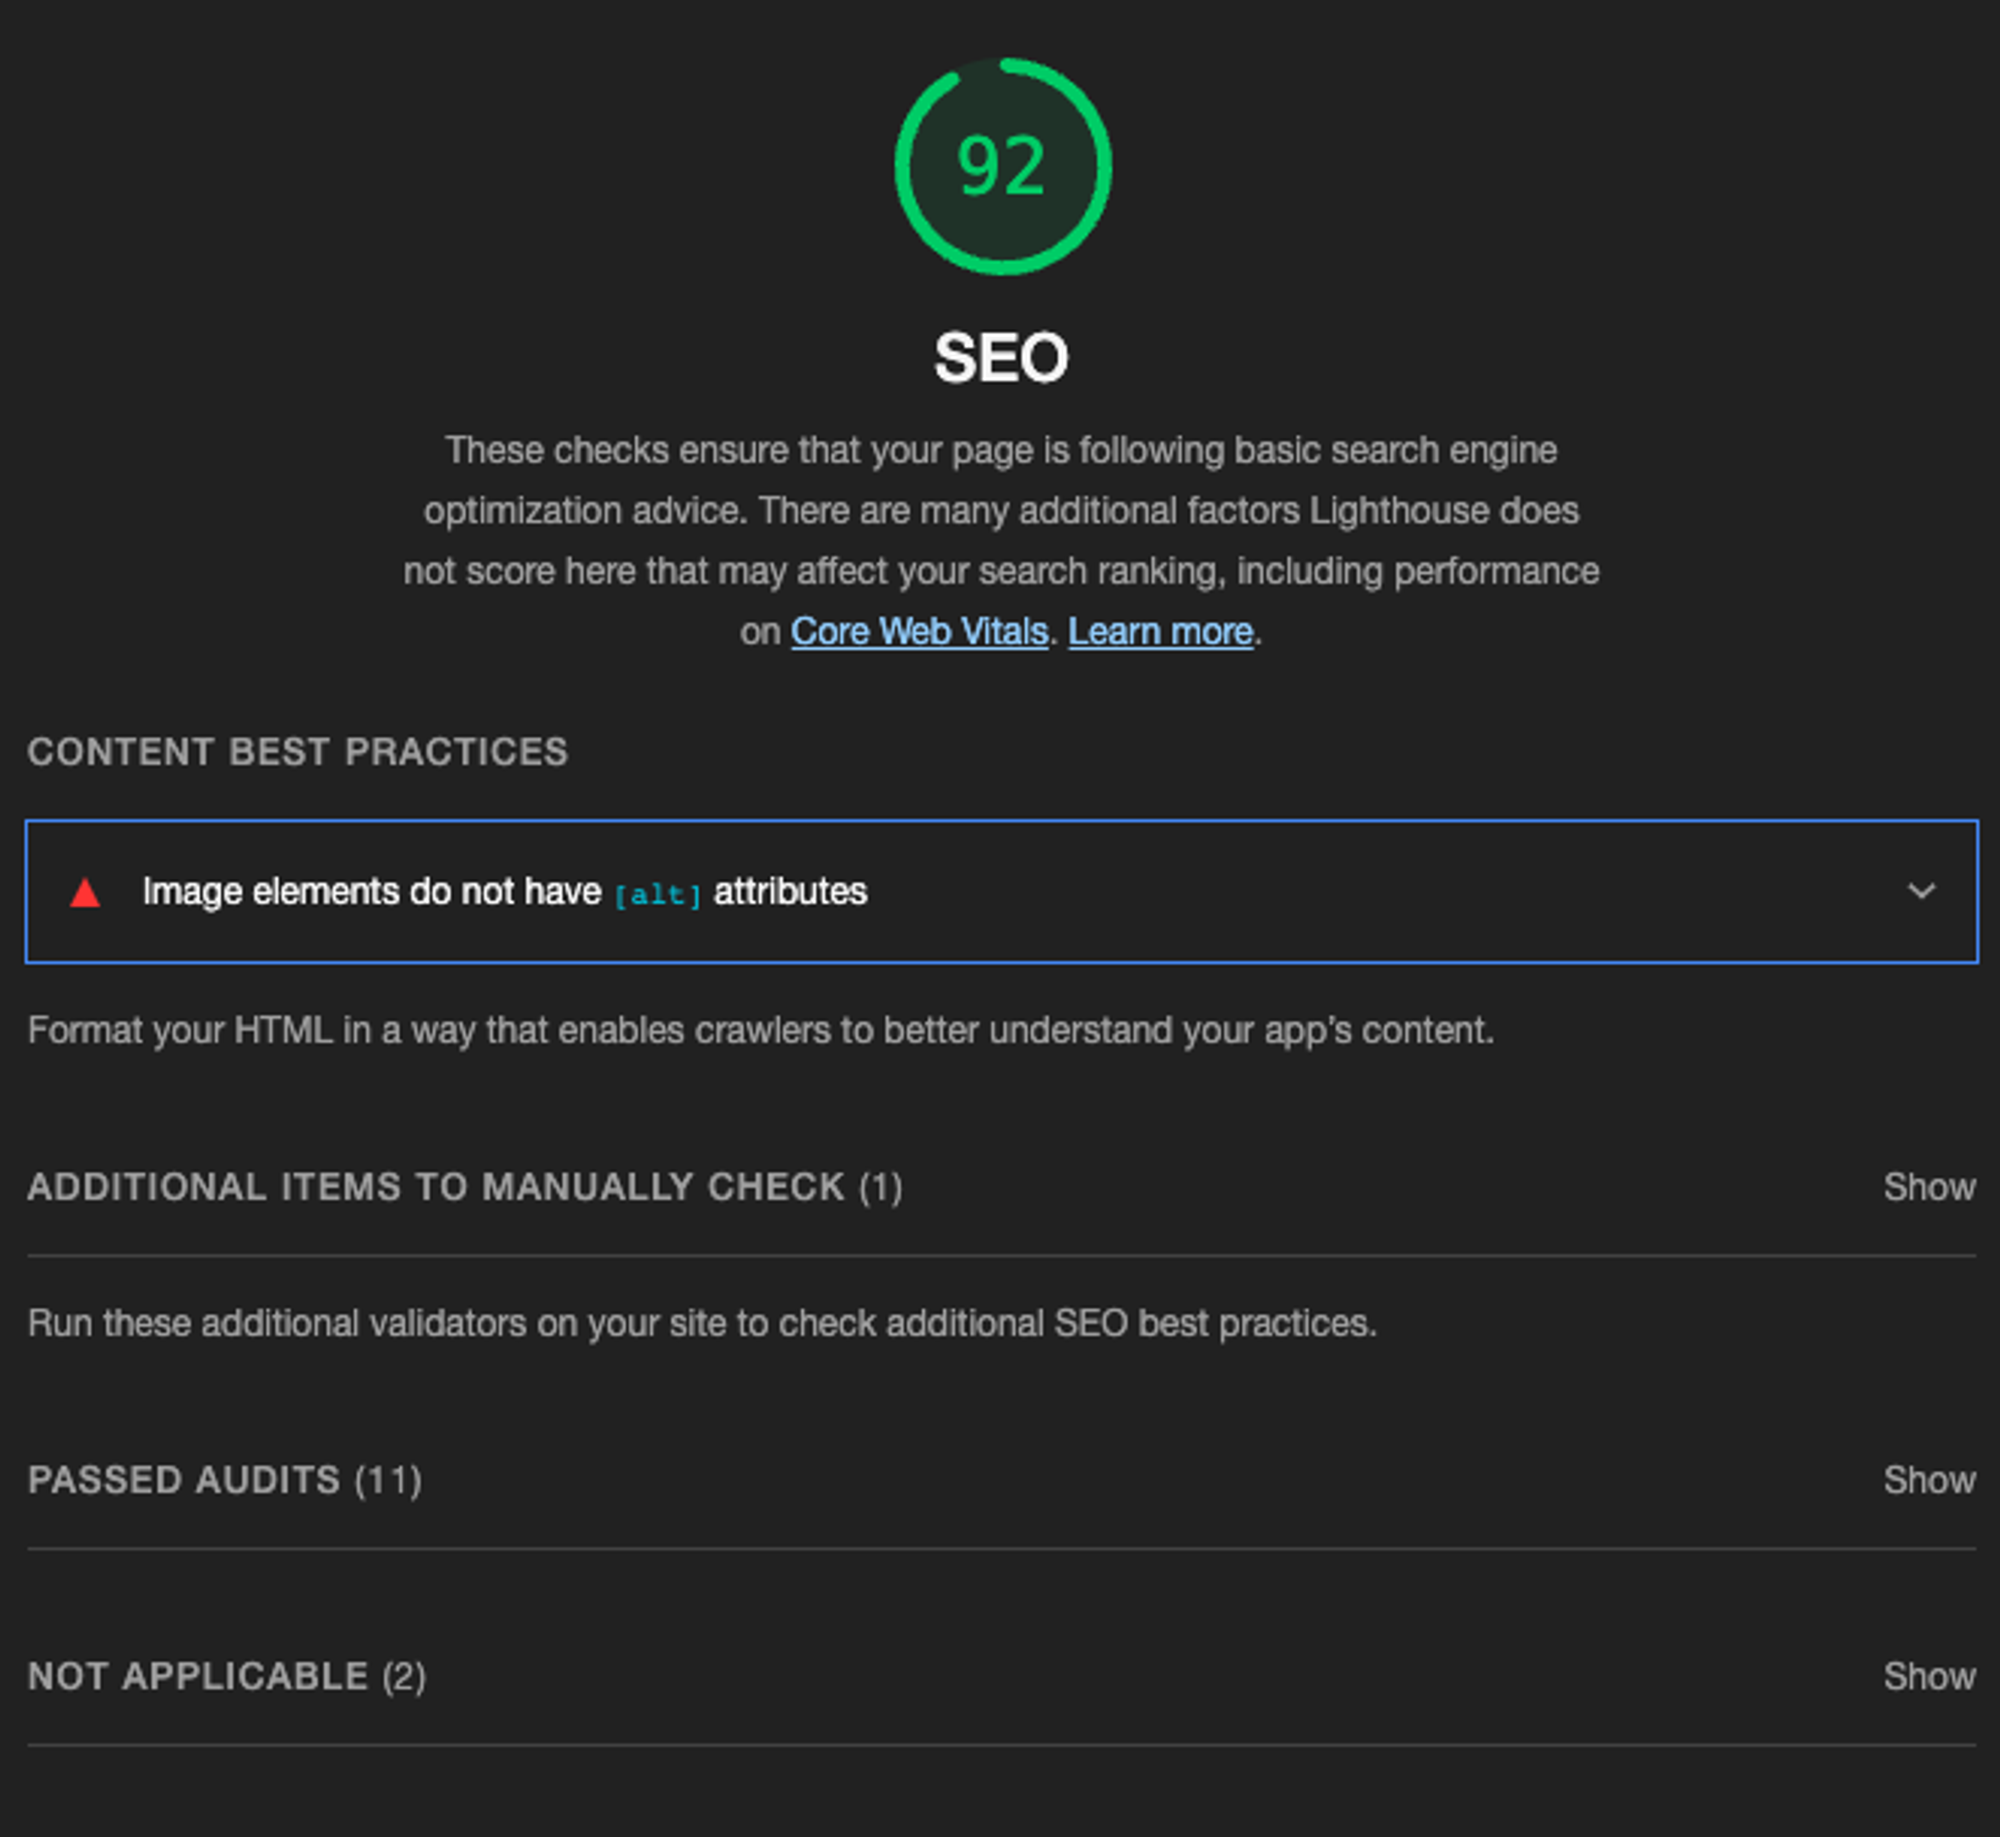Viewport: 2000px width, 1837px height.
Task: Expand the Additional Items to Manually Check heading
Action: tap(465, 1187)
